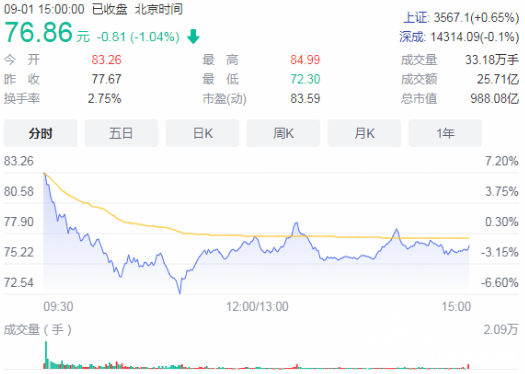This screenshot has height=374, width=525.
Task: Click the green down-arrow price indicator
Action: [x=193, y=36]
